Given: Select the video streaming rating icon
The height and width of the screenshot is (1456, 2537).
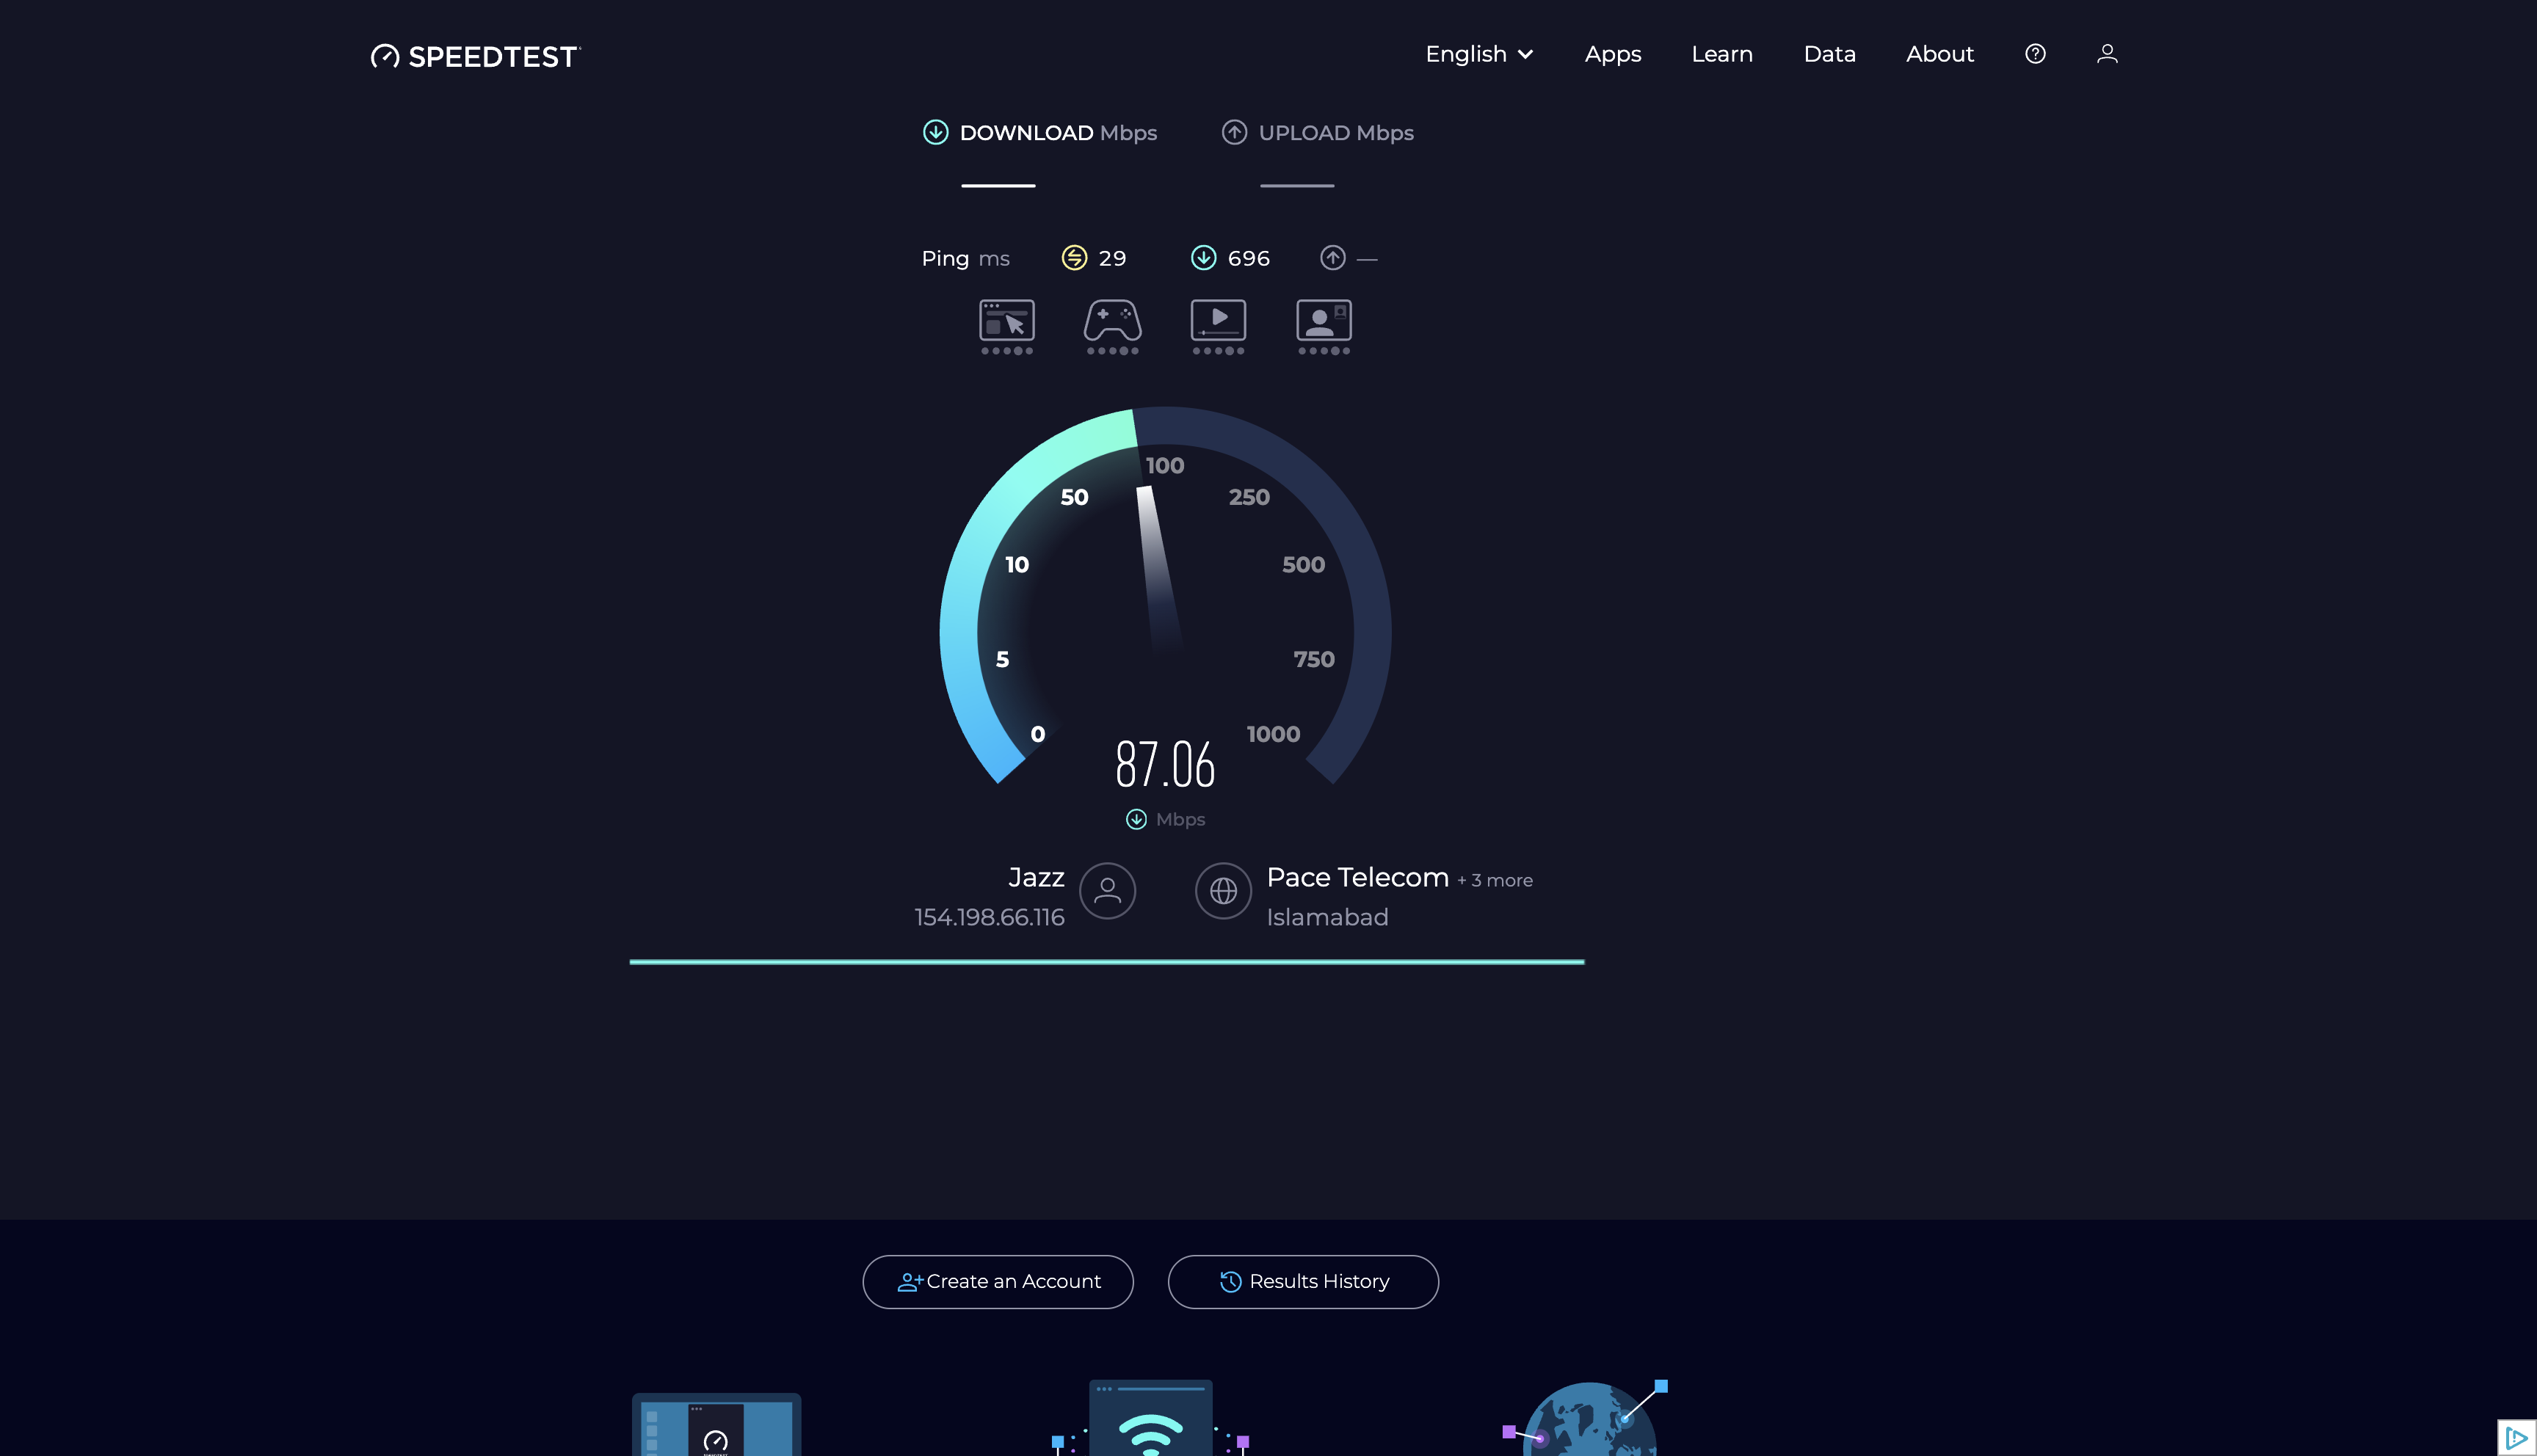Looking at the screenshot, I should pos(1218,326).
